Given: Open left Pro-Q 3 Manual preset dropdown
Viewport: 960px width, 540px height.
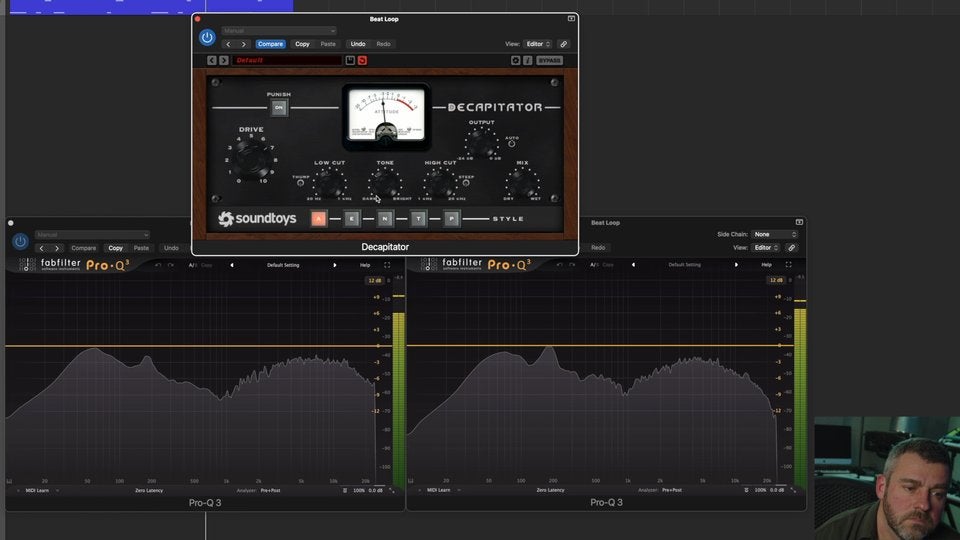Looking at the screenshot, I should coord(92,234).
